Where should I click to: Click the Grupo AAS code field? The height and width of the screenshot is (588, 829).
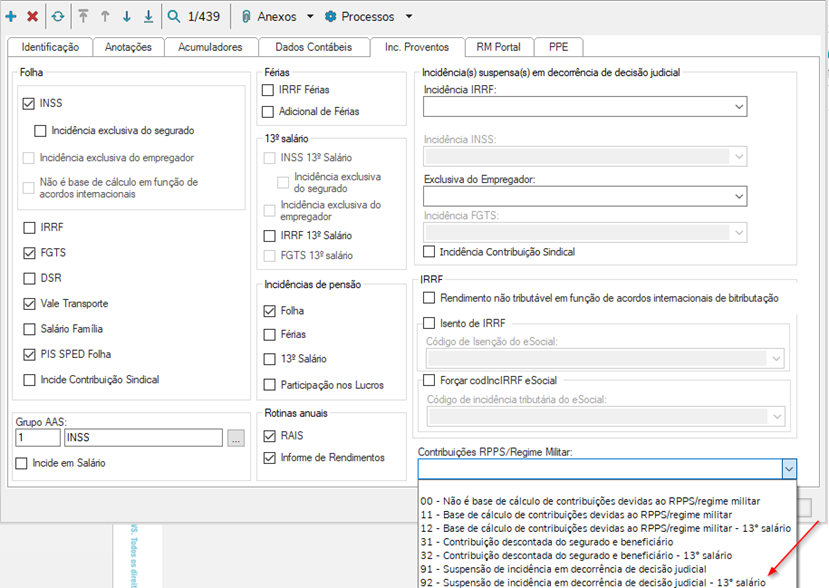point(38,437)
